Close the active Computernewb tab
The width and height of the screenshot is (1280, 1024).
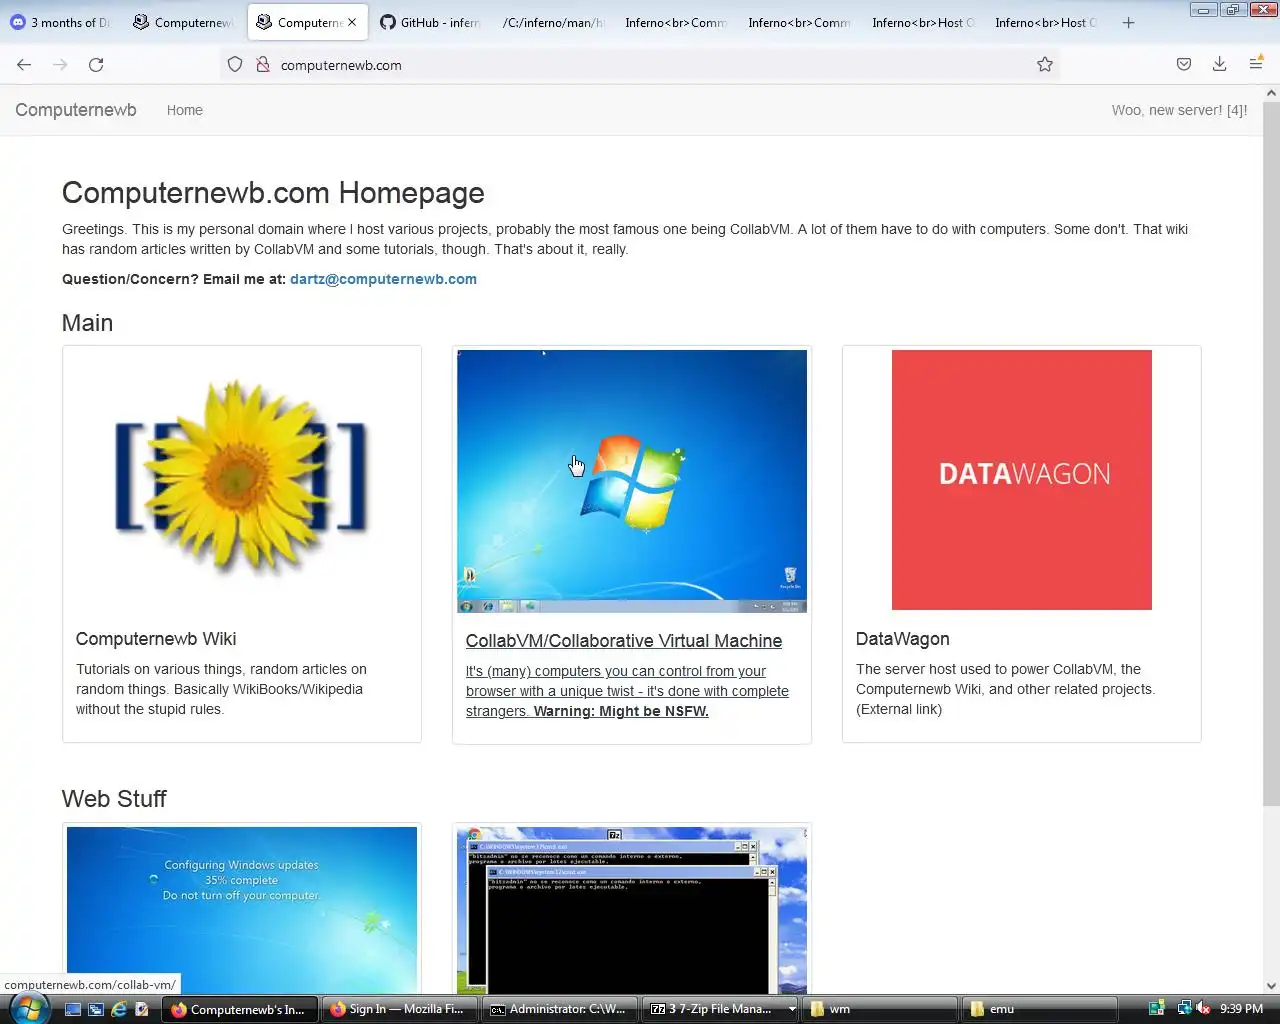[352, 22]
